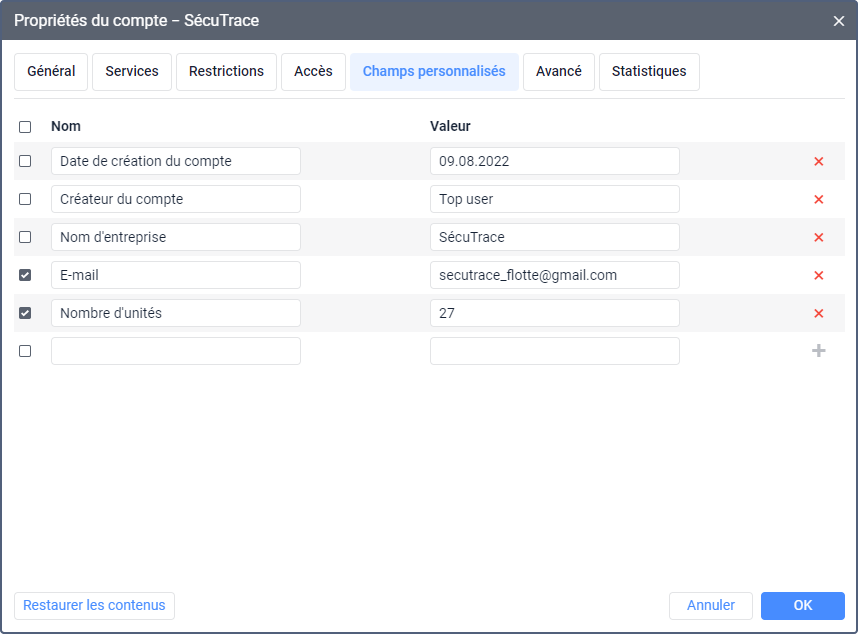Switch to the Général tab
Image resolution: width=858 pixels, height=634 pixels.
pos(51,72)
